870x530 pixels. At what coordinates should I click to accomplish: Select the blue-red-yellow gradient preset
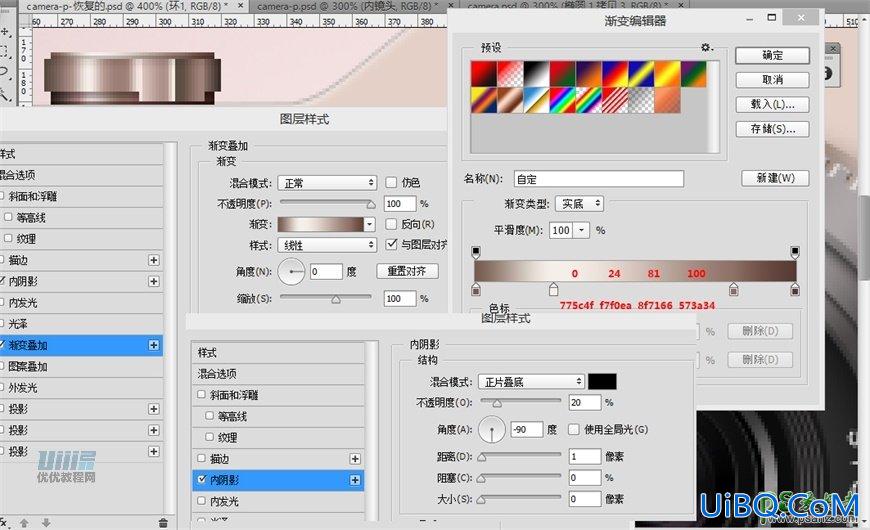614,74
